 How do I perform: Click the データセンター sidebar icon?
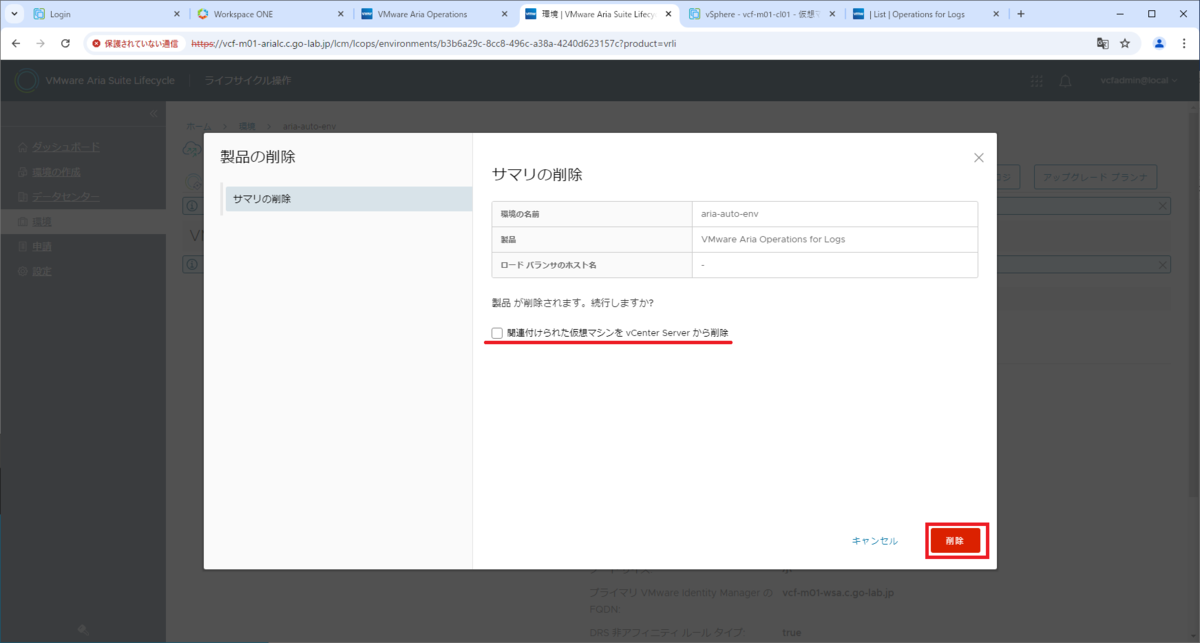22,196
